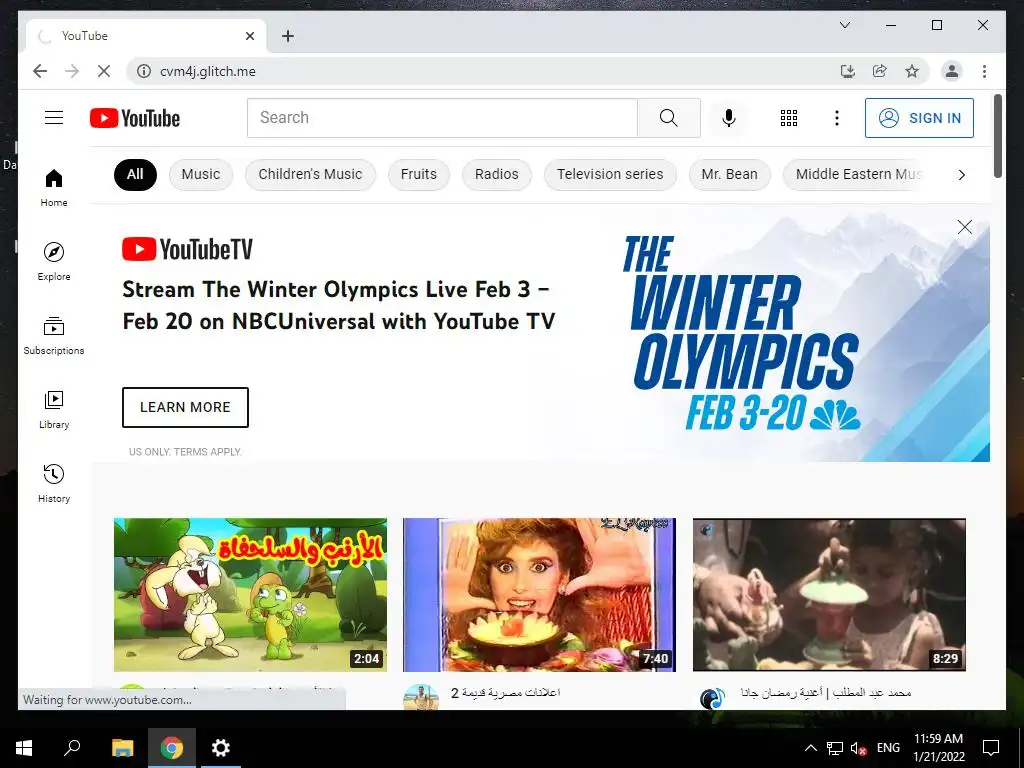Open Chrome tab search dropdown
Image resolution: width=1024 pixels, height=768 pixels.
[844, 25]
